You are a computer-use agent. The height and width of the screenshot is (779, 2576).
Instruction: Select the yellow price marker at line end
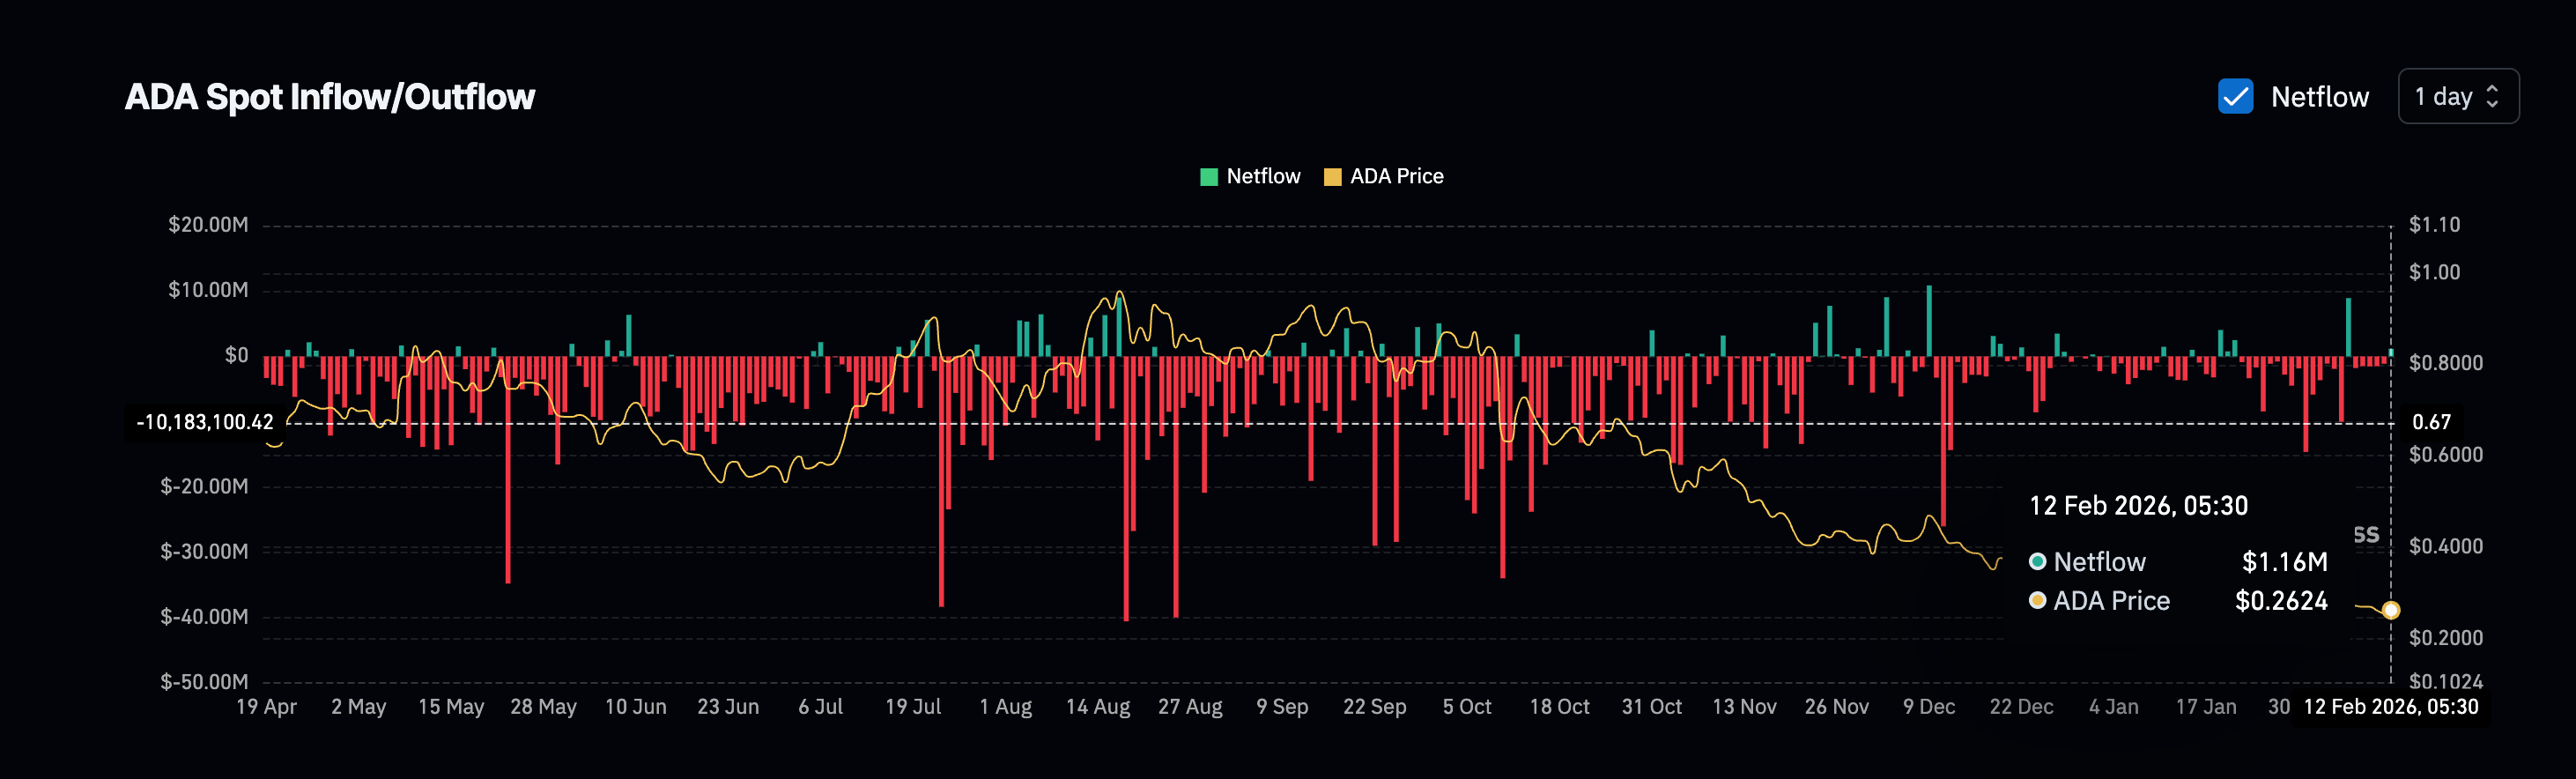coord(2390,610)
